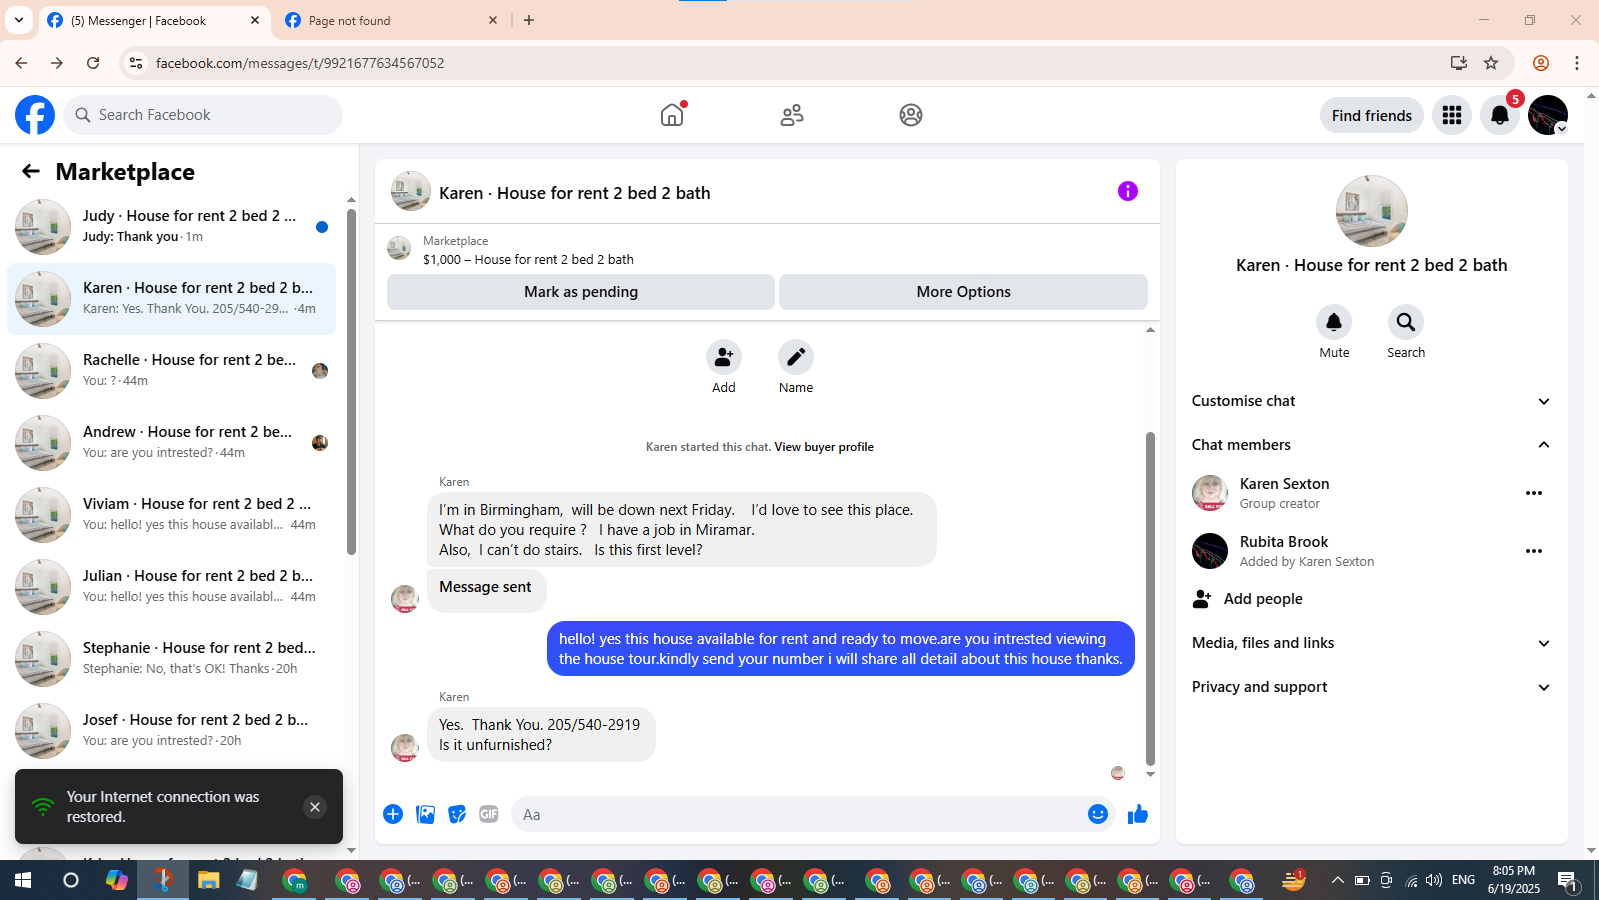
Task: Open Rachelle's House for rent conversation
Action: pyautogui.click(x=171, y=370)
